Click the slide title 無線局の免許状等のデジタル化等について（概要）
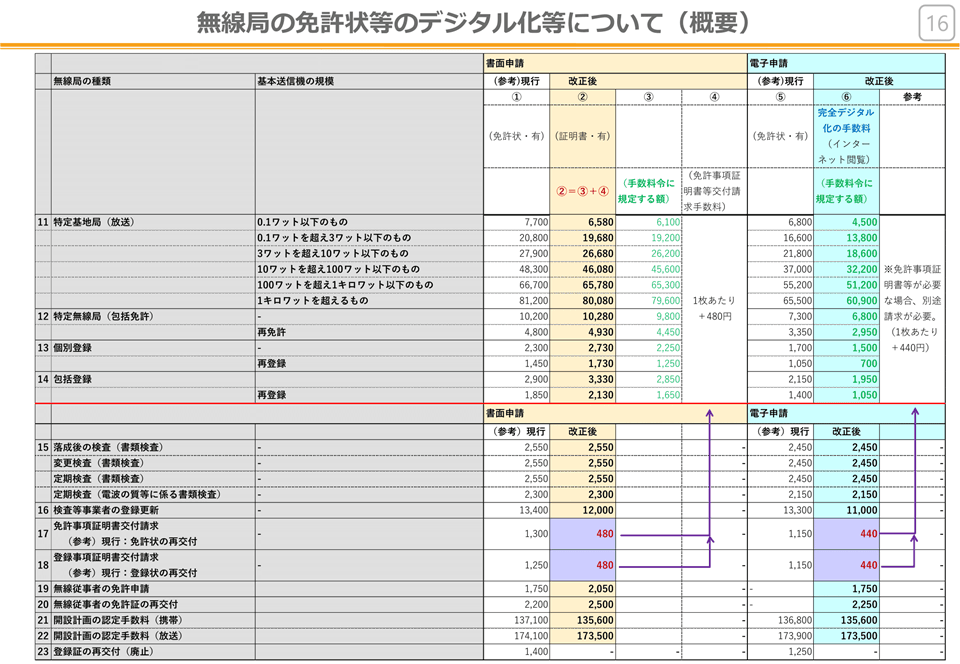 pos(474,23)
